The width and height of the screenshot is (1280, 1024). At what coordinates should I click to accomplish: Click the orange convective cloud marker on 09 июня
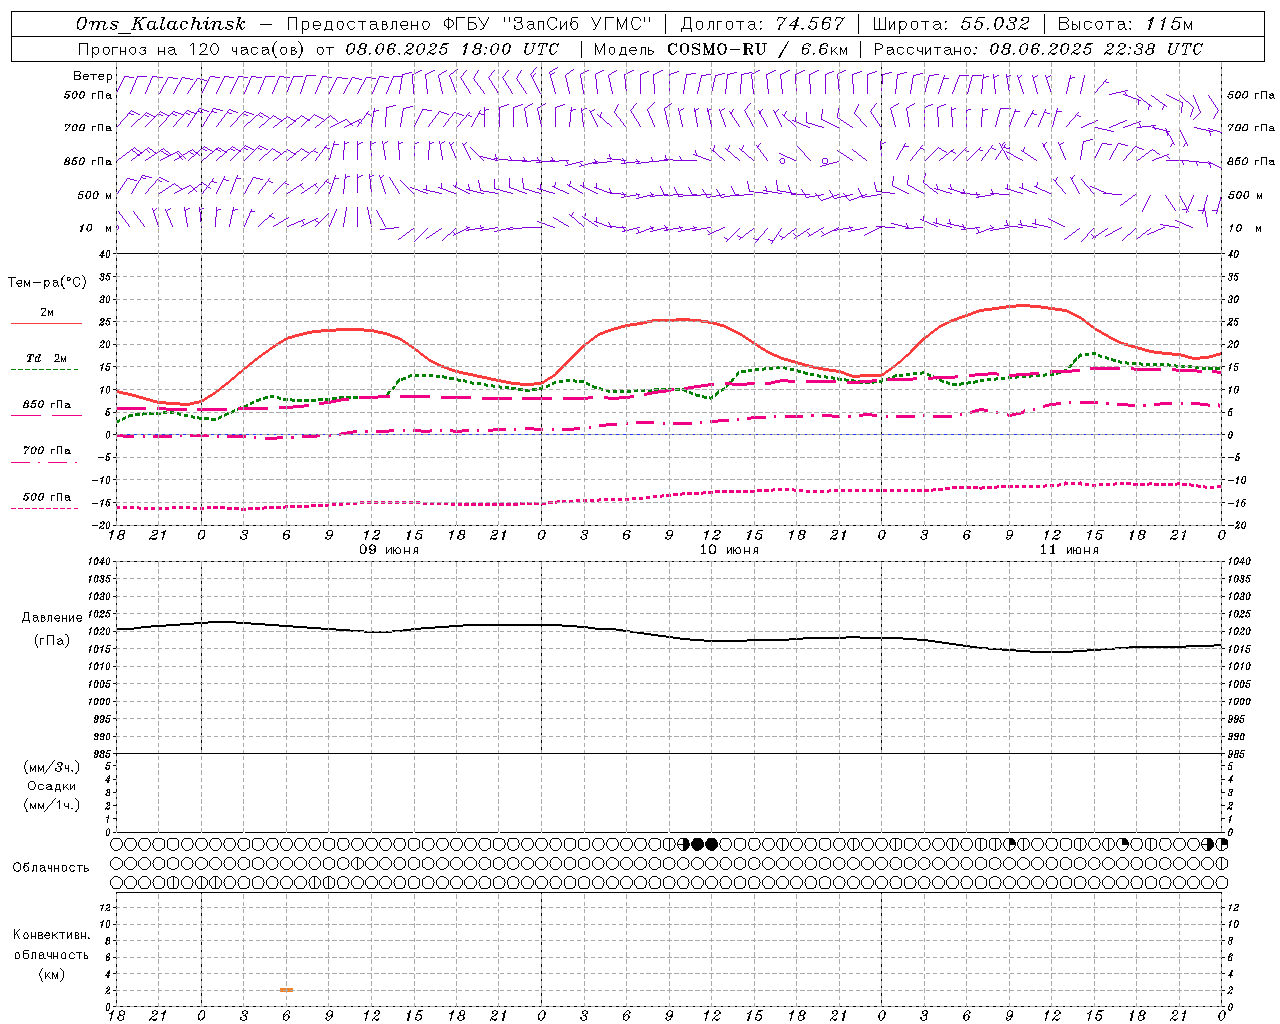[286, 990]
